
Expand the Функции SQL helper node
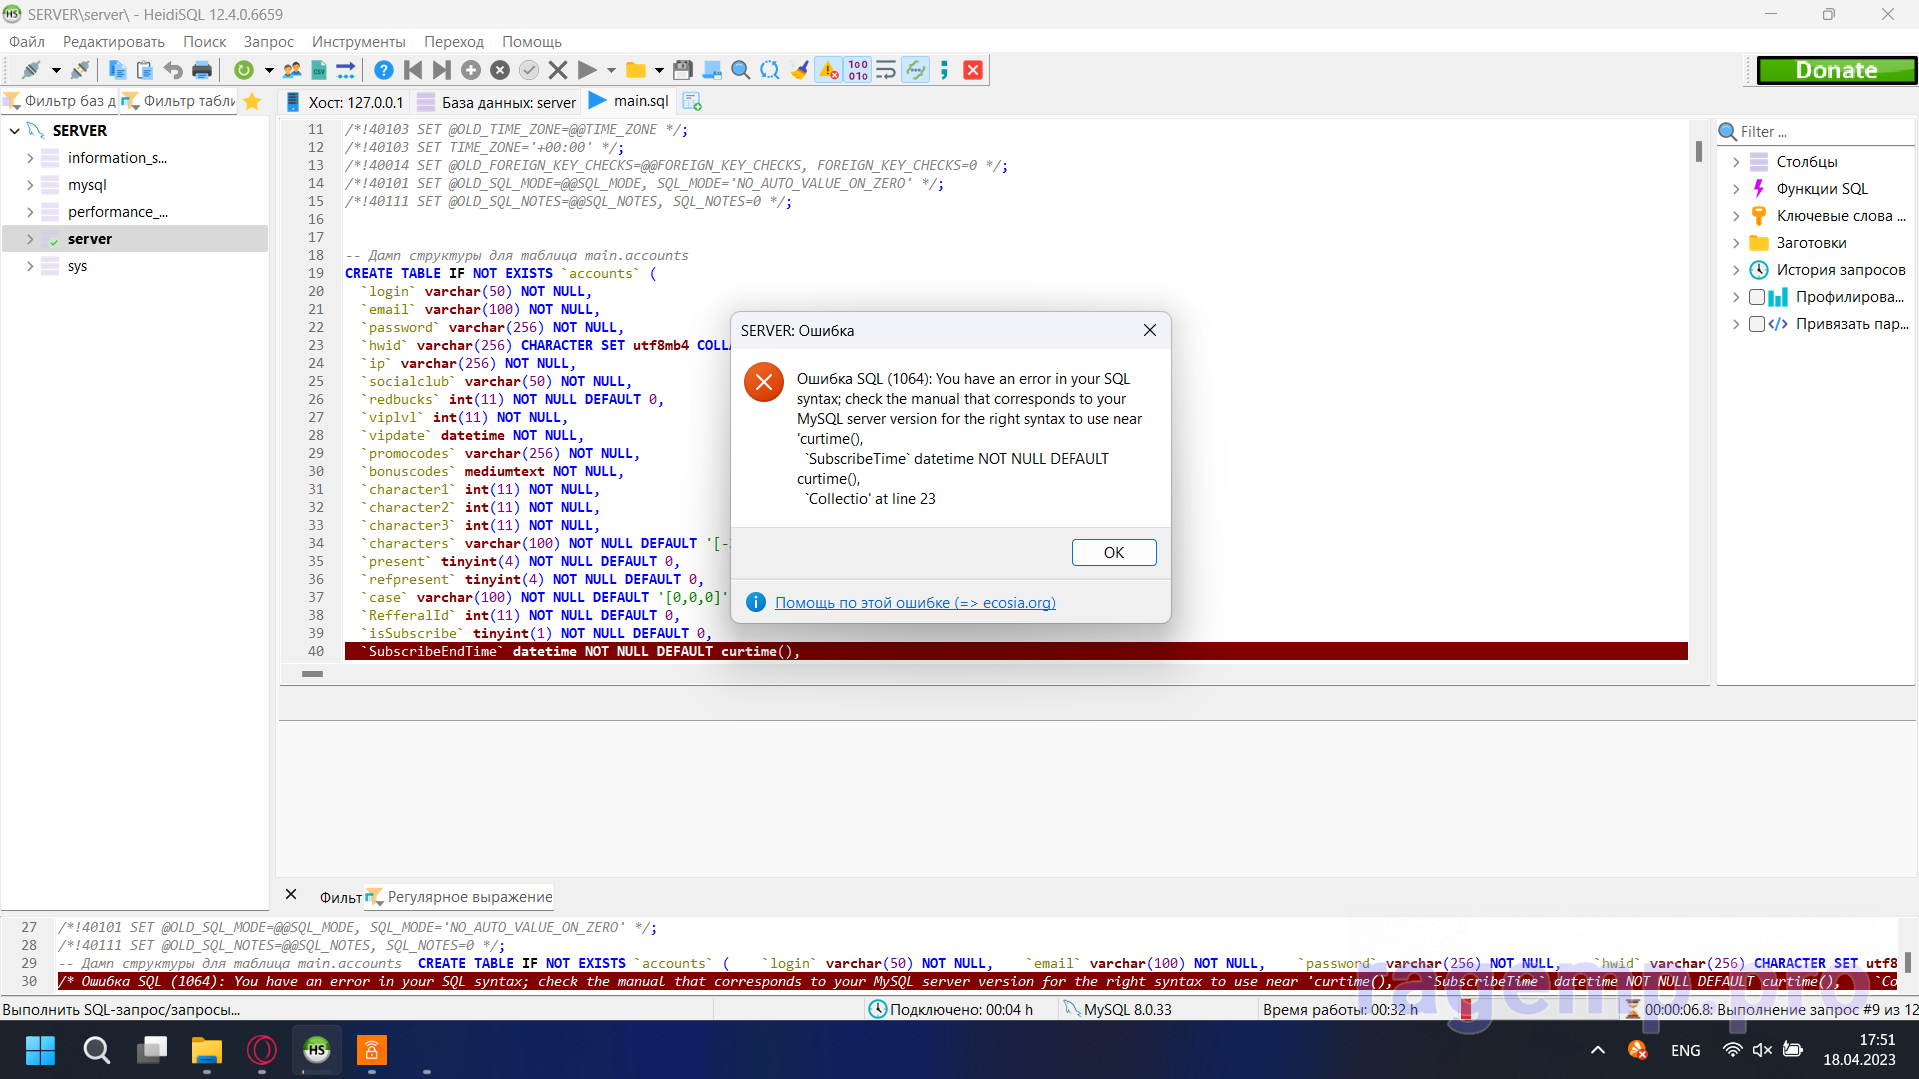point(1736,189)
